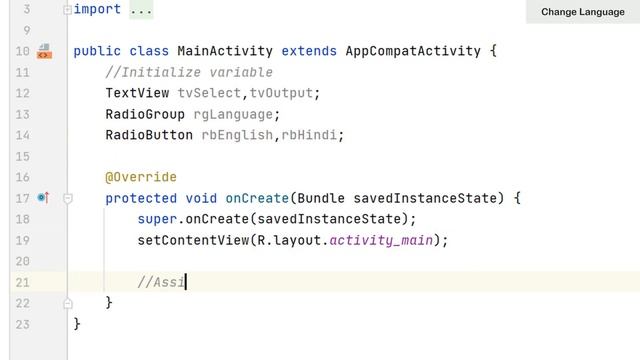Click the setContentView call

pos(193,240)
